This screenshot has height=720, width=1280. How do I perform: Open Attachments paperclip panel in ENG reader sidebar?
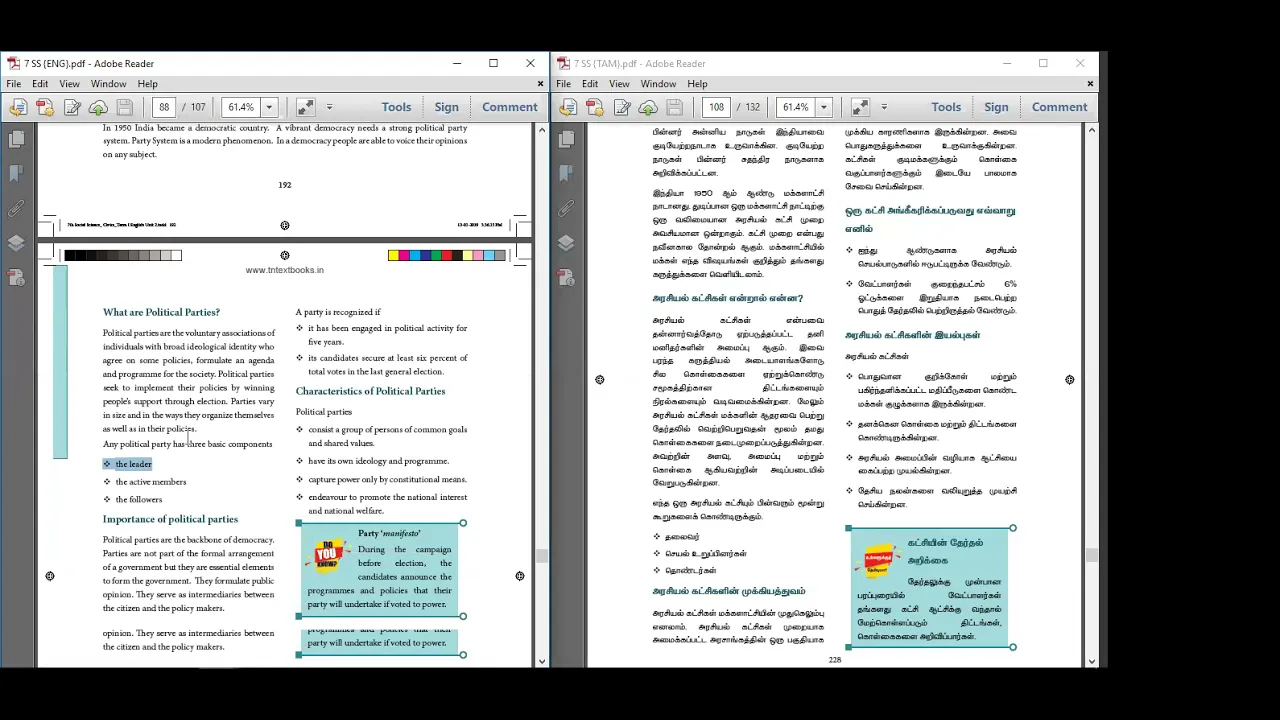tap(16, 209)
